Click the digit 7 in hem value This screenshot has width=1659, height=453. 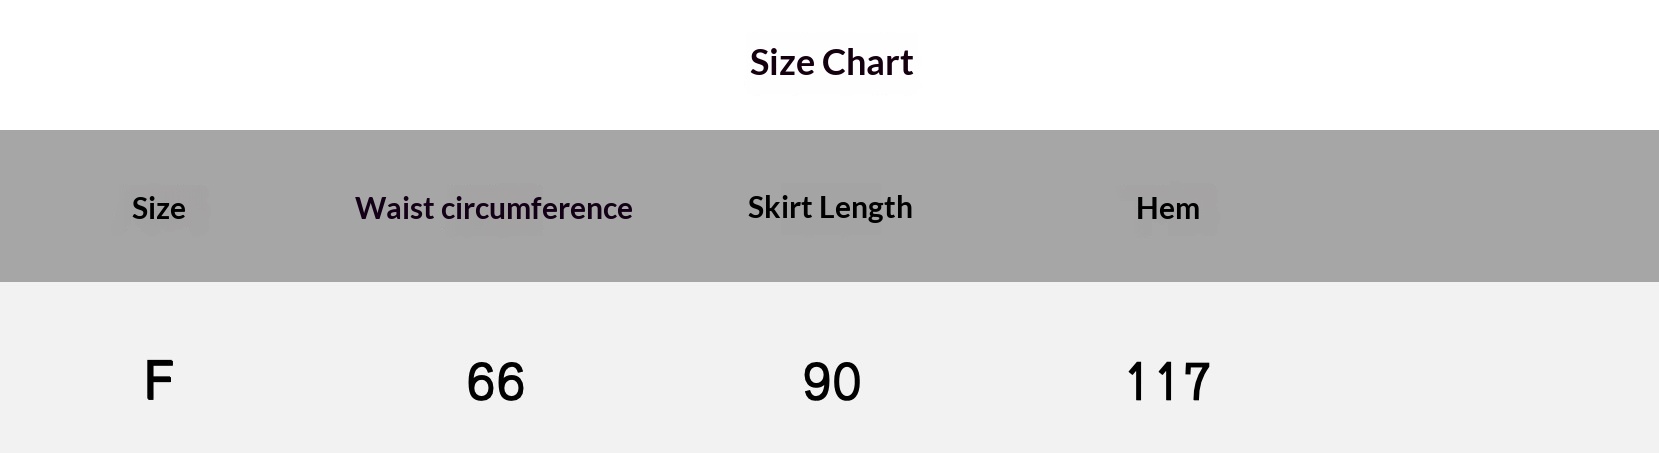[1195, 382]
